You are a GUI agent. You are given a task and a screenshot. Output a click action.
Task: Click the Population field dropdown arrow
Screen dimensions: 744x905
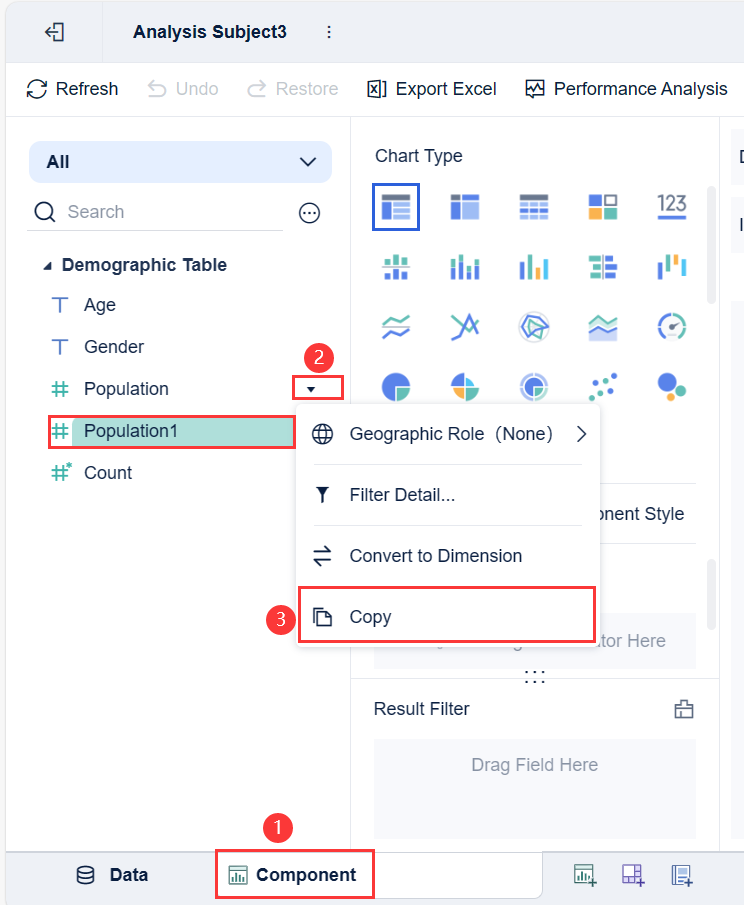point(311,389)
